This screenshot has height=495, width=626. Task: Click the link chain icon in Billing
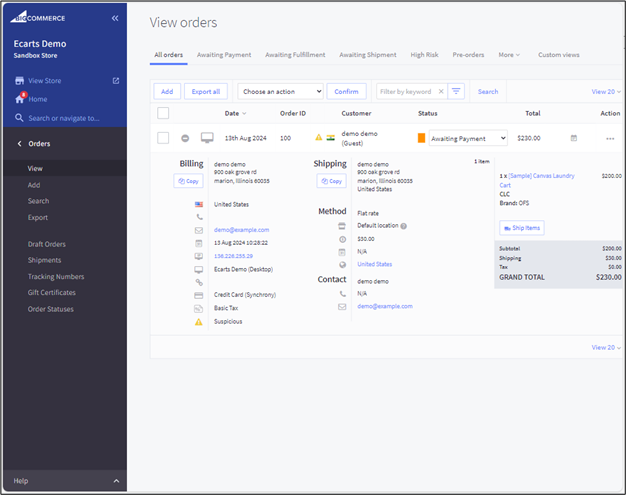coord(199,282)
